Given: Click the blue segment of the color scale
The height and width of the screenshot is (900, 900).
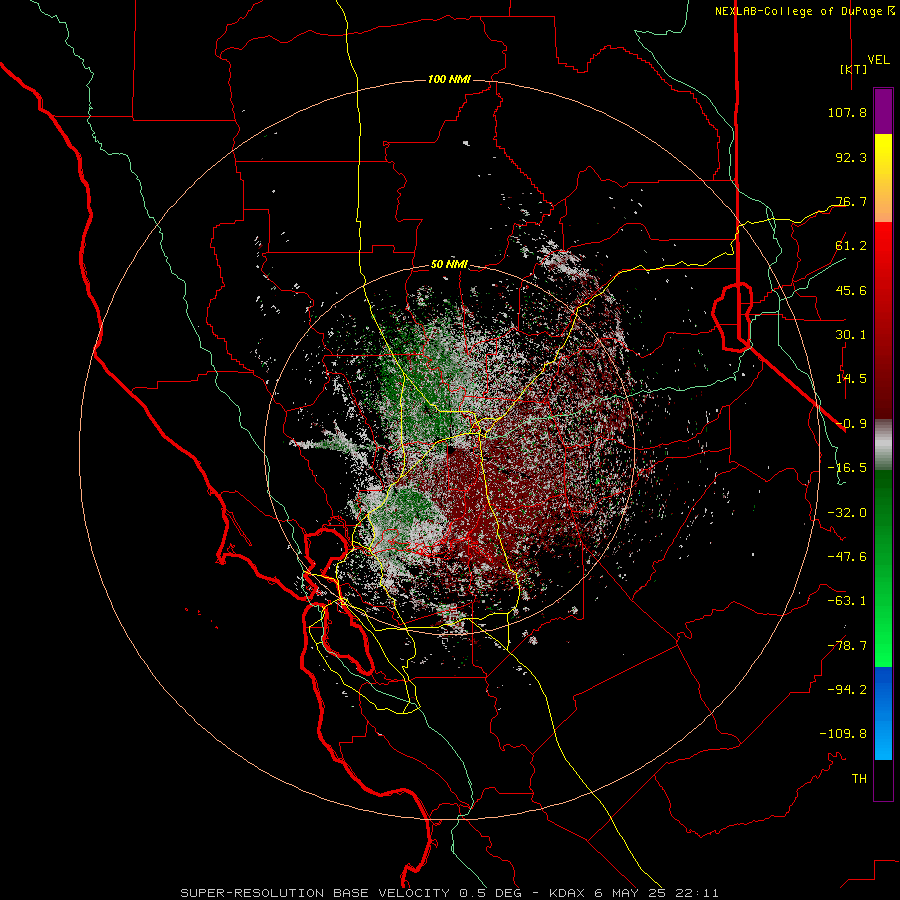Looking at the screenshot, I should 883,713.
